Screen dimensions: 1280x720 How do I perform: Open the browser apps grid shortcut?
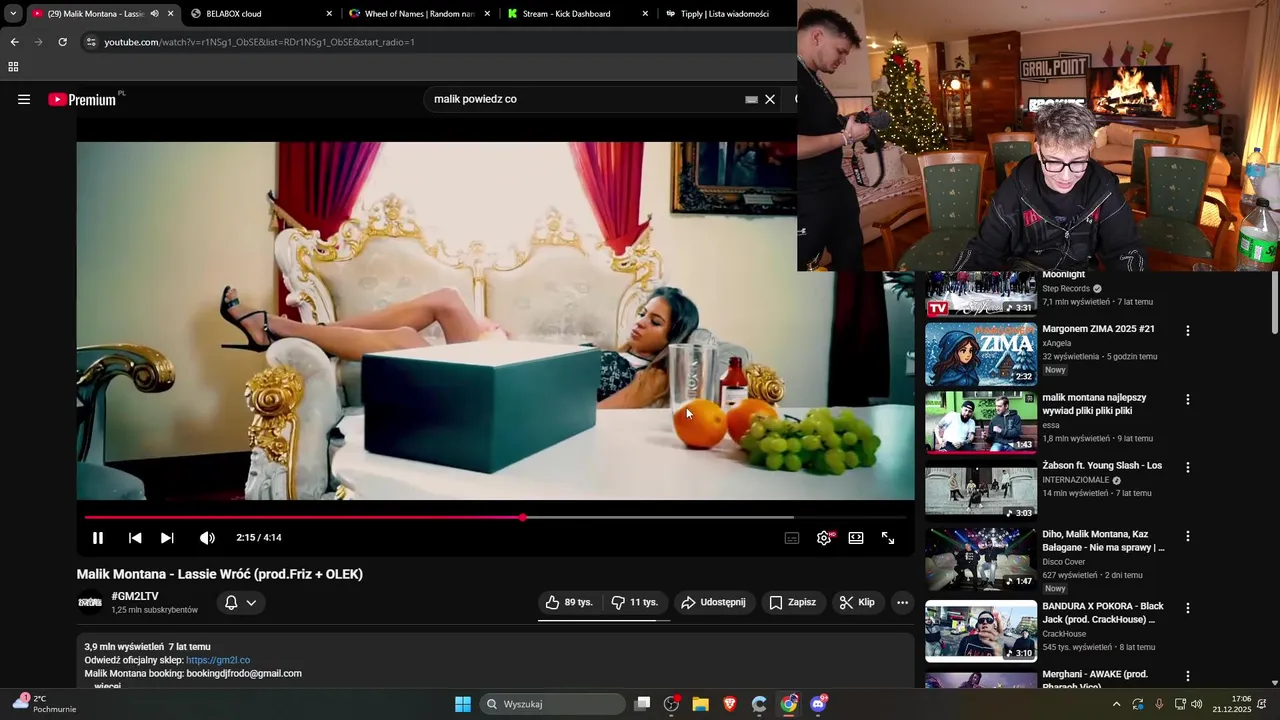click(13, 67)
